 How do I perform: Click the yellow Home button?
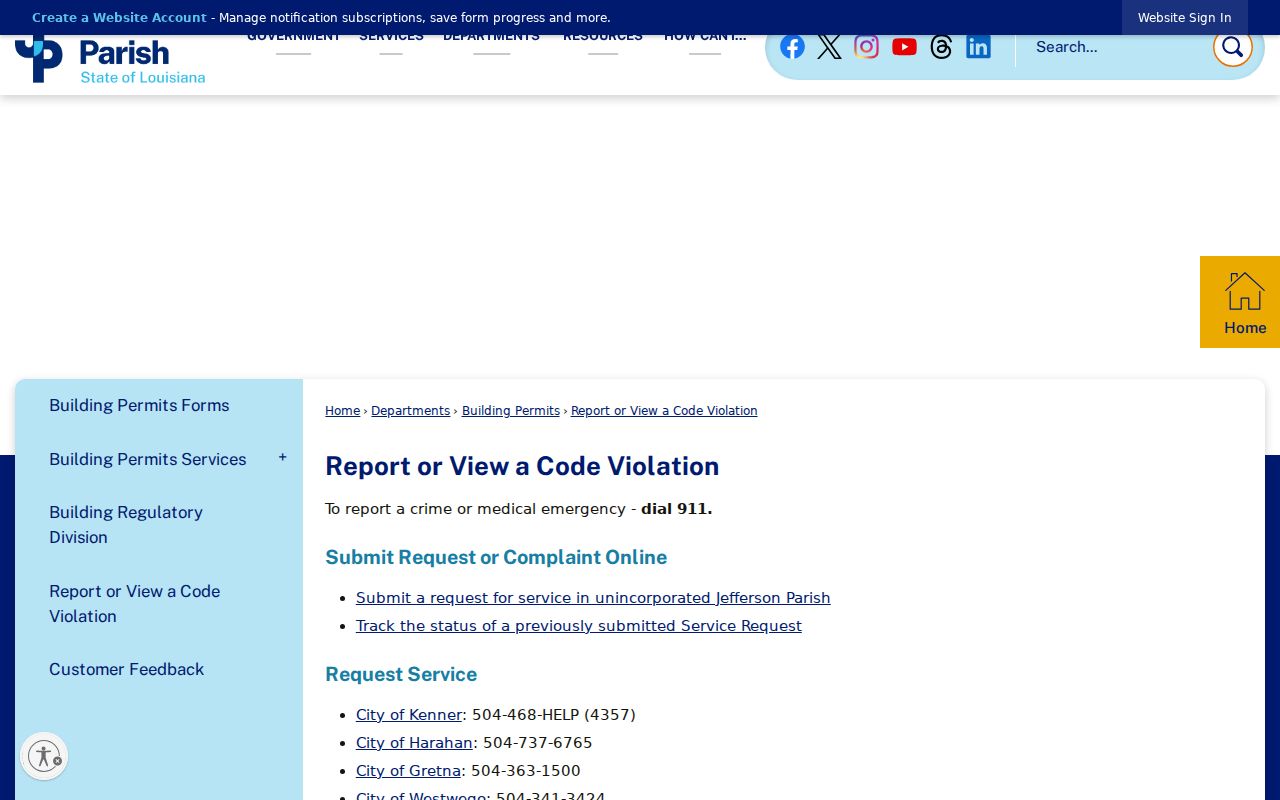[1240, 302]
